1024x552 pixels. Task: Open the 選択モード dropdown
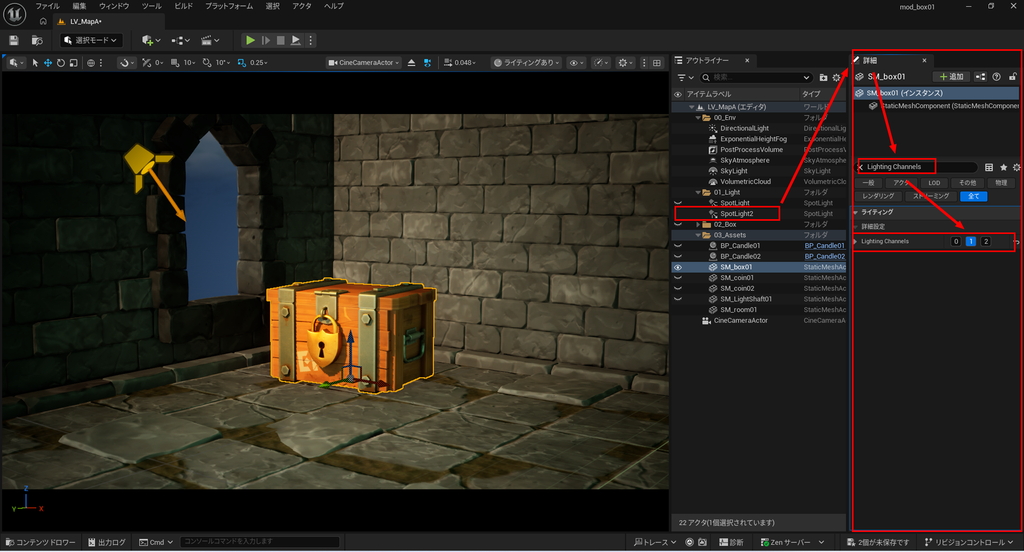pos(91,41)
